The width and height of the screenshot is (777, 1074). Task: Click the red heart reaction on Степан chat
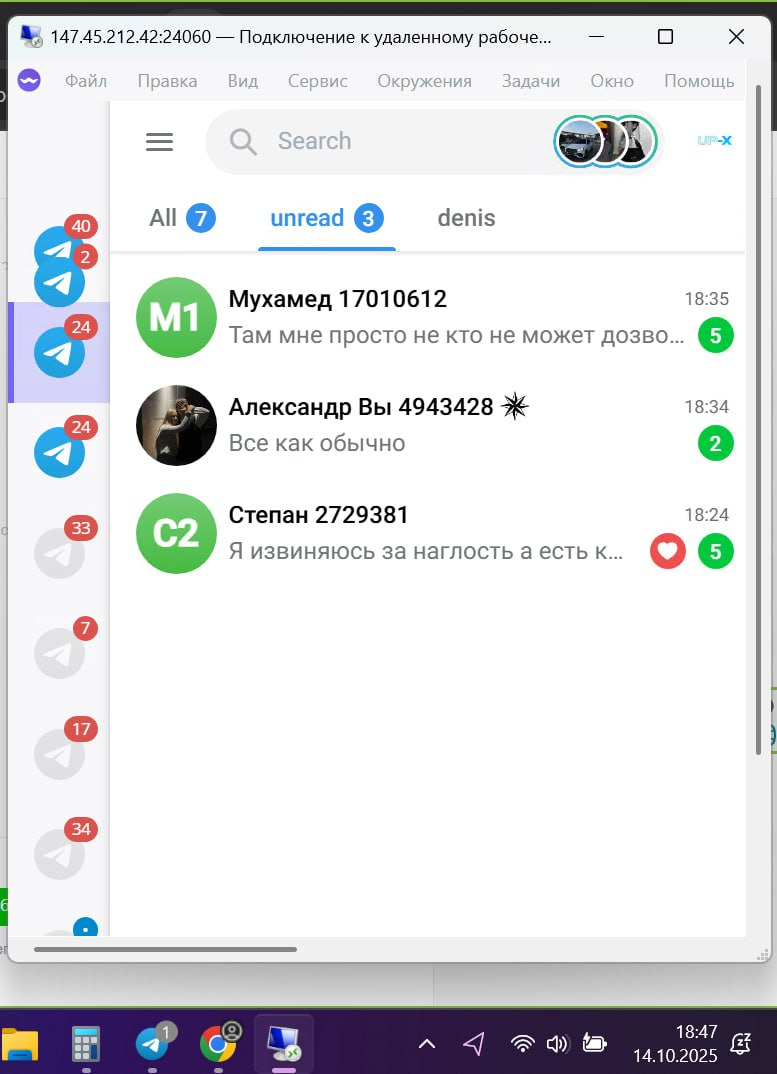pyautogui.click(x=667, y=551)
